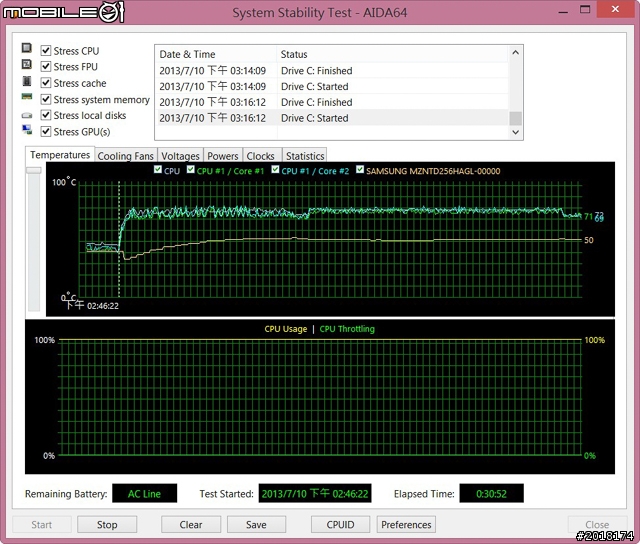Open the Voltages tab
This screenshot has height=544, width=640.
180,156
